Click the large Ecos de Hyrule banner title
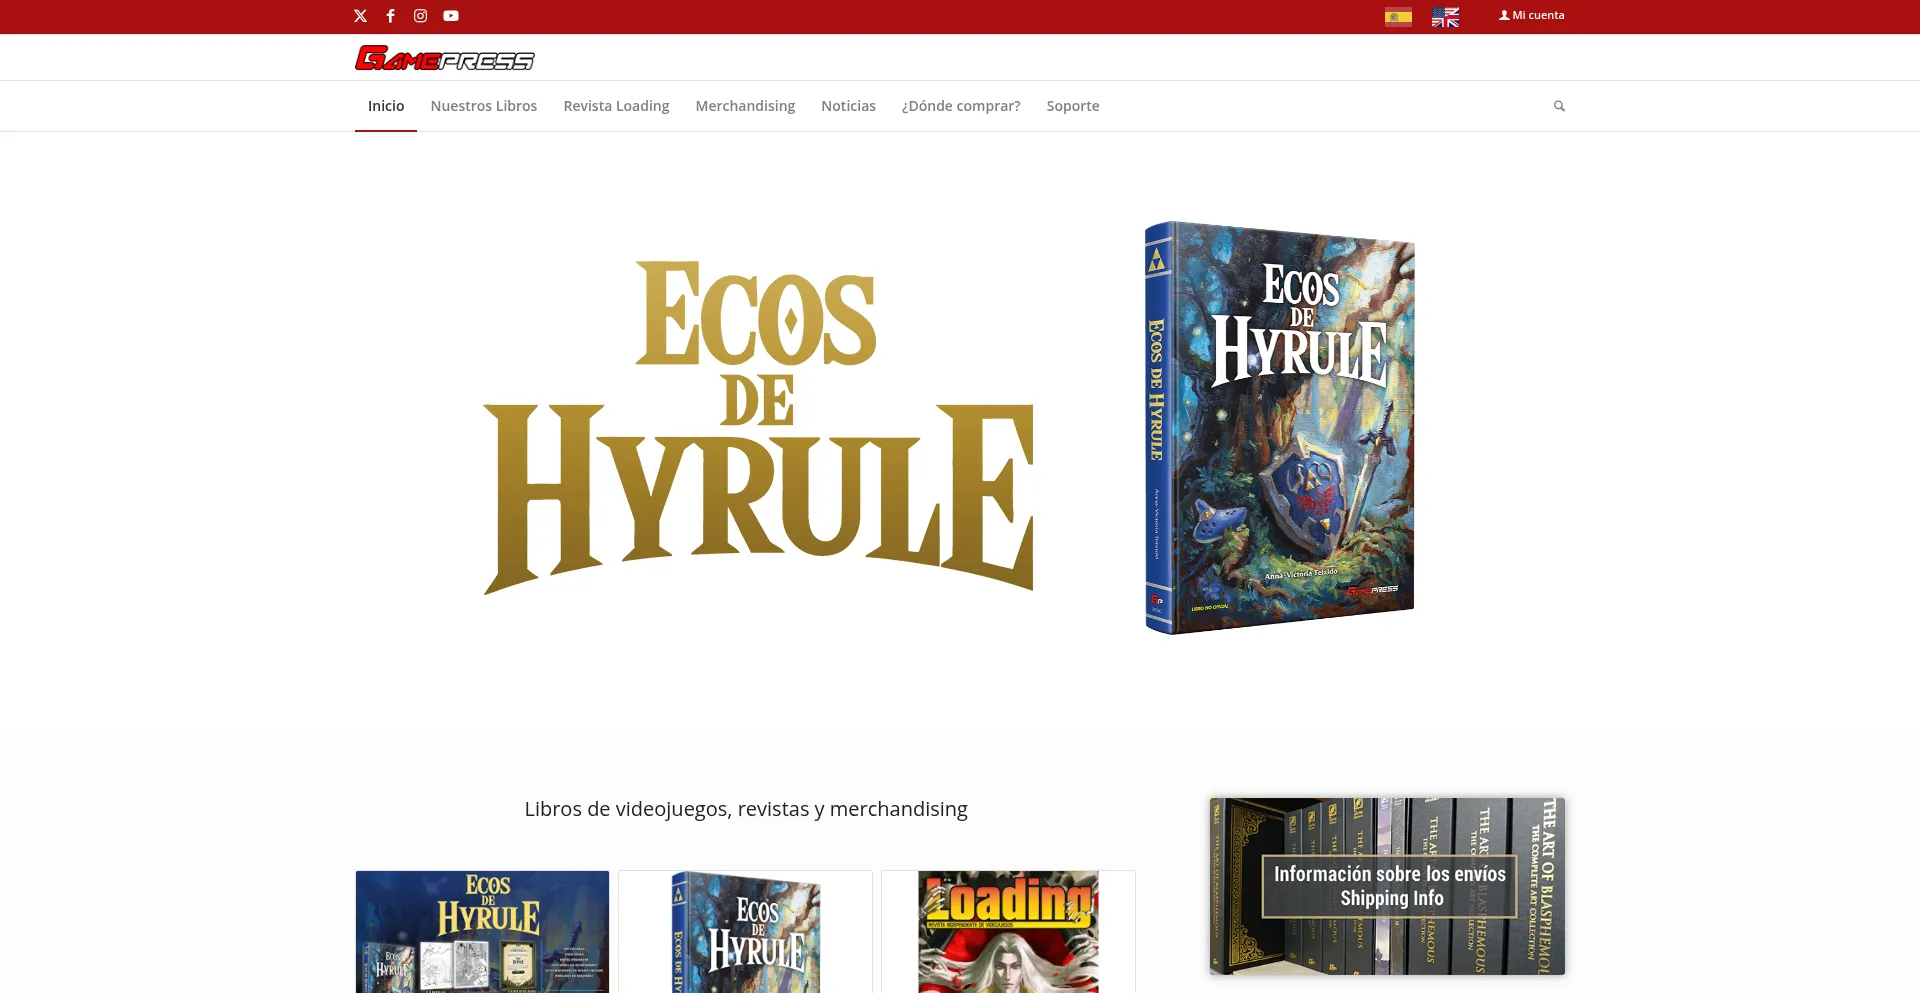This screenshot has height=993, width=1920. coord(758,427)
